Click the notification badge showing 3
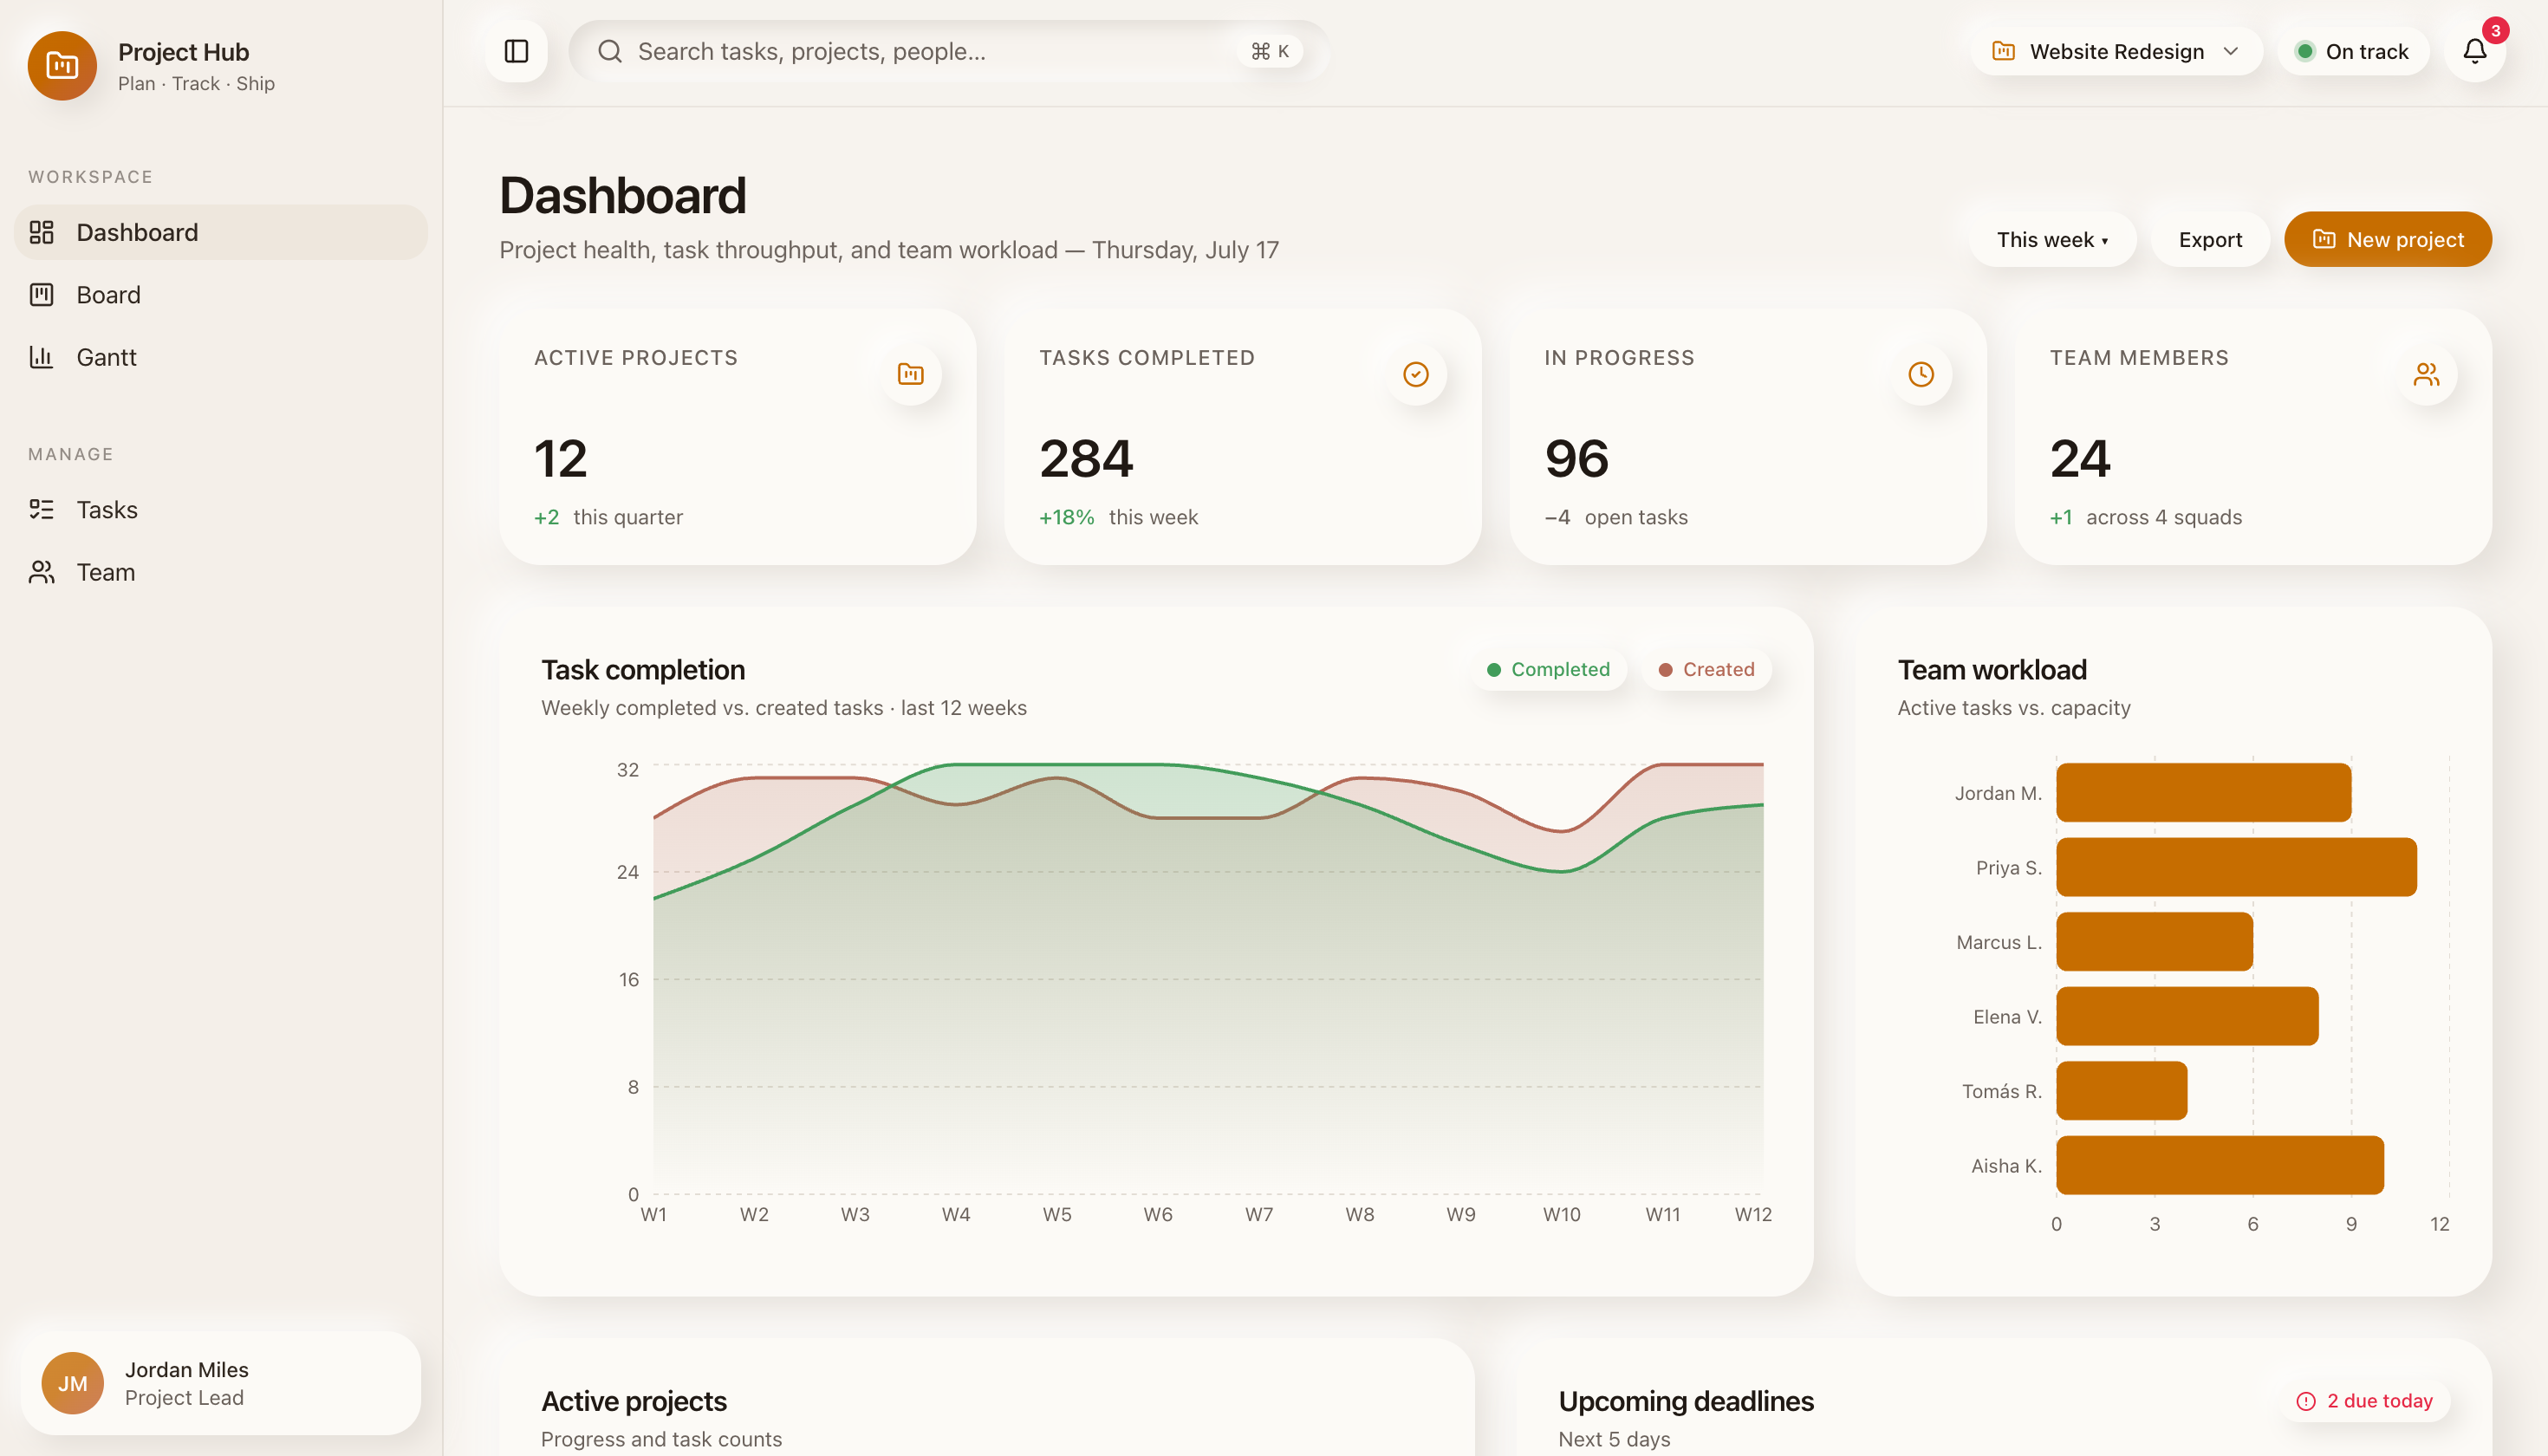The image size is (2548, 1456). pyautogui.click(x=2495, y=31)
